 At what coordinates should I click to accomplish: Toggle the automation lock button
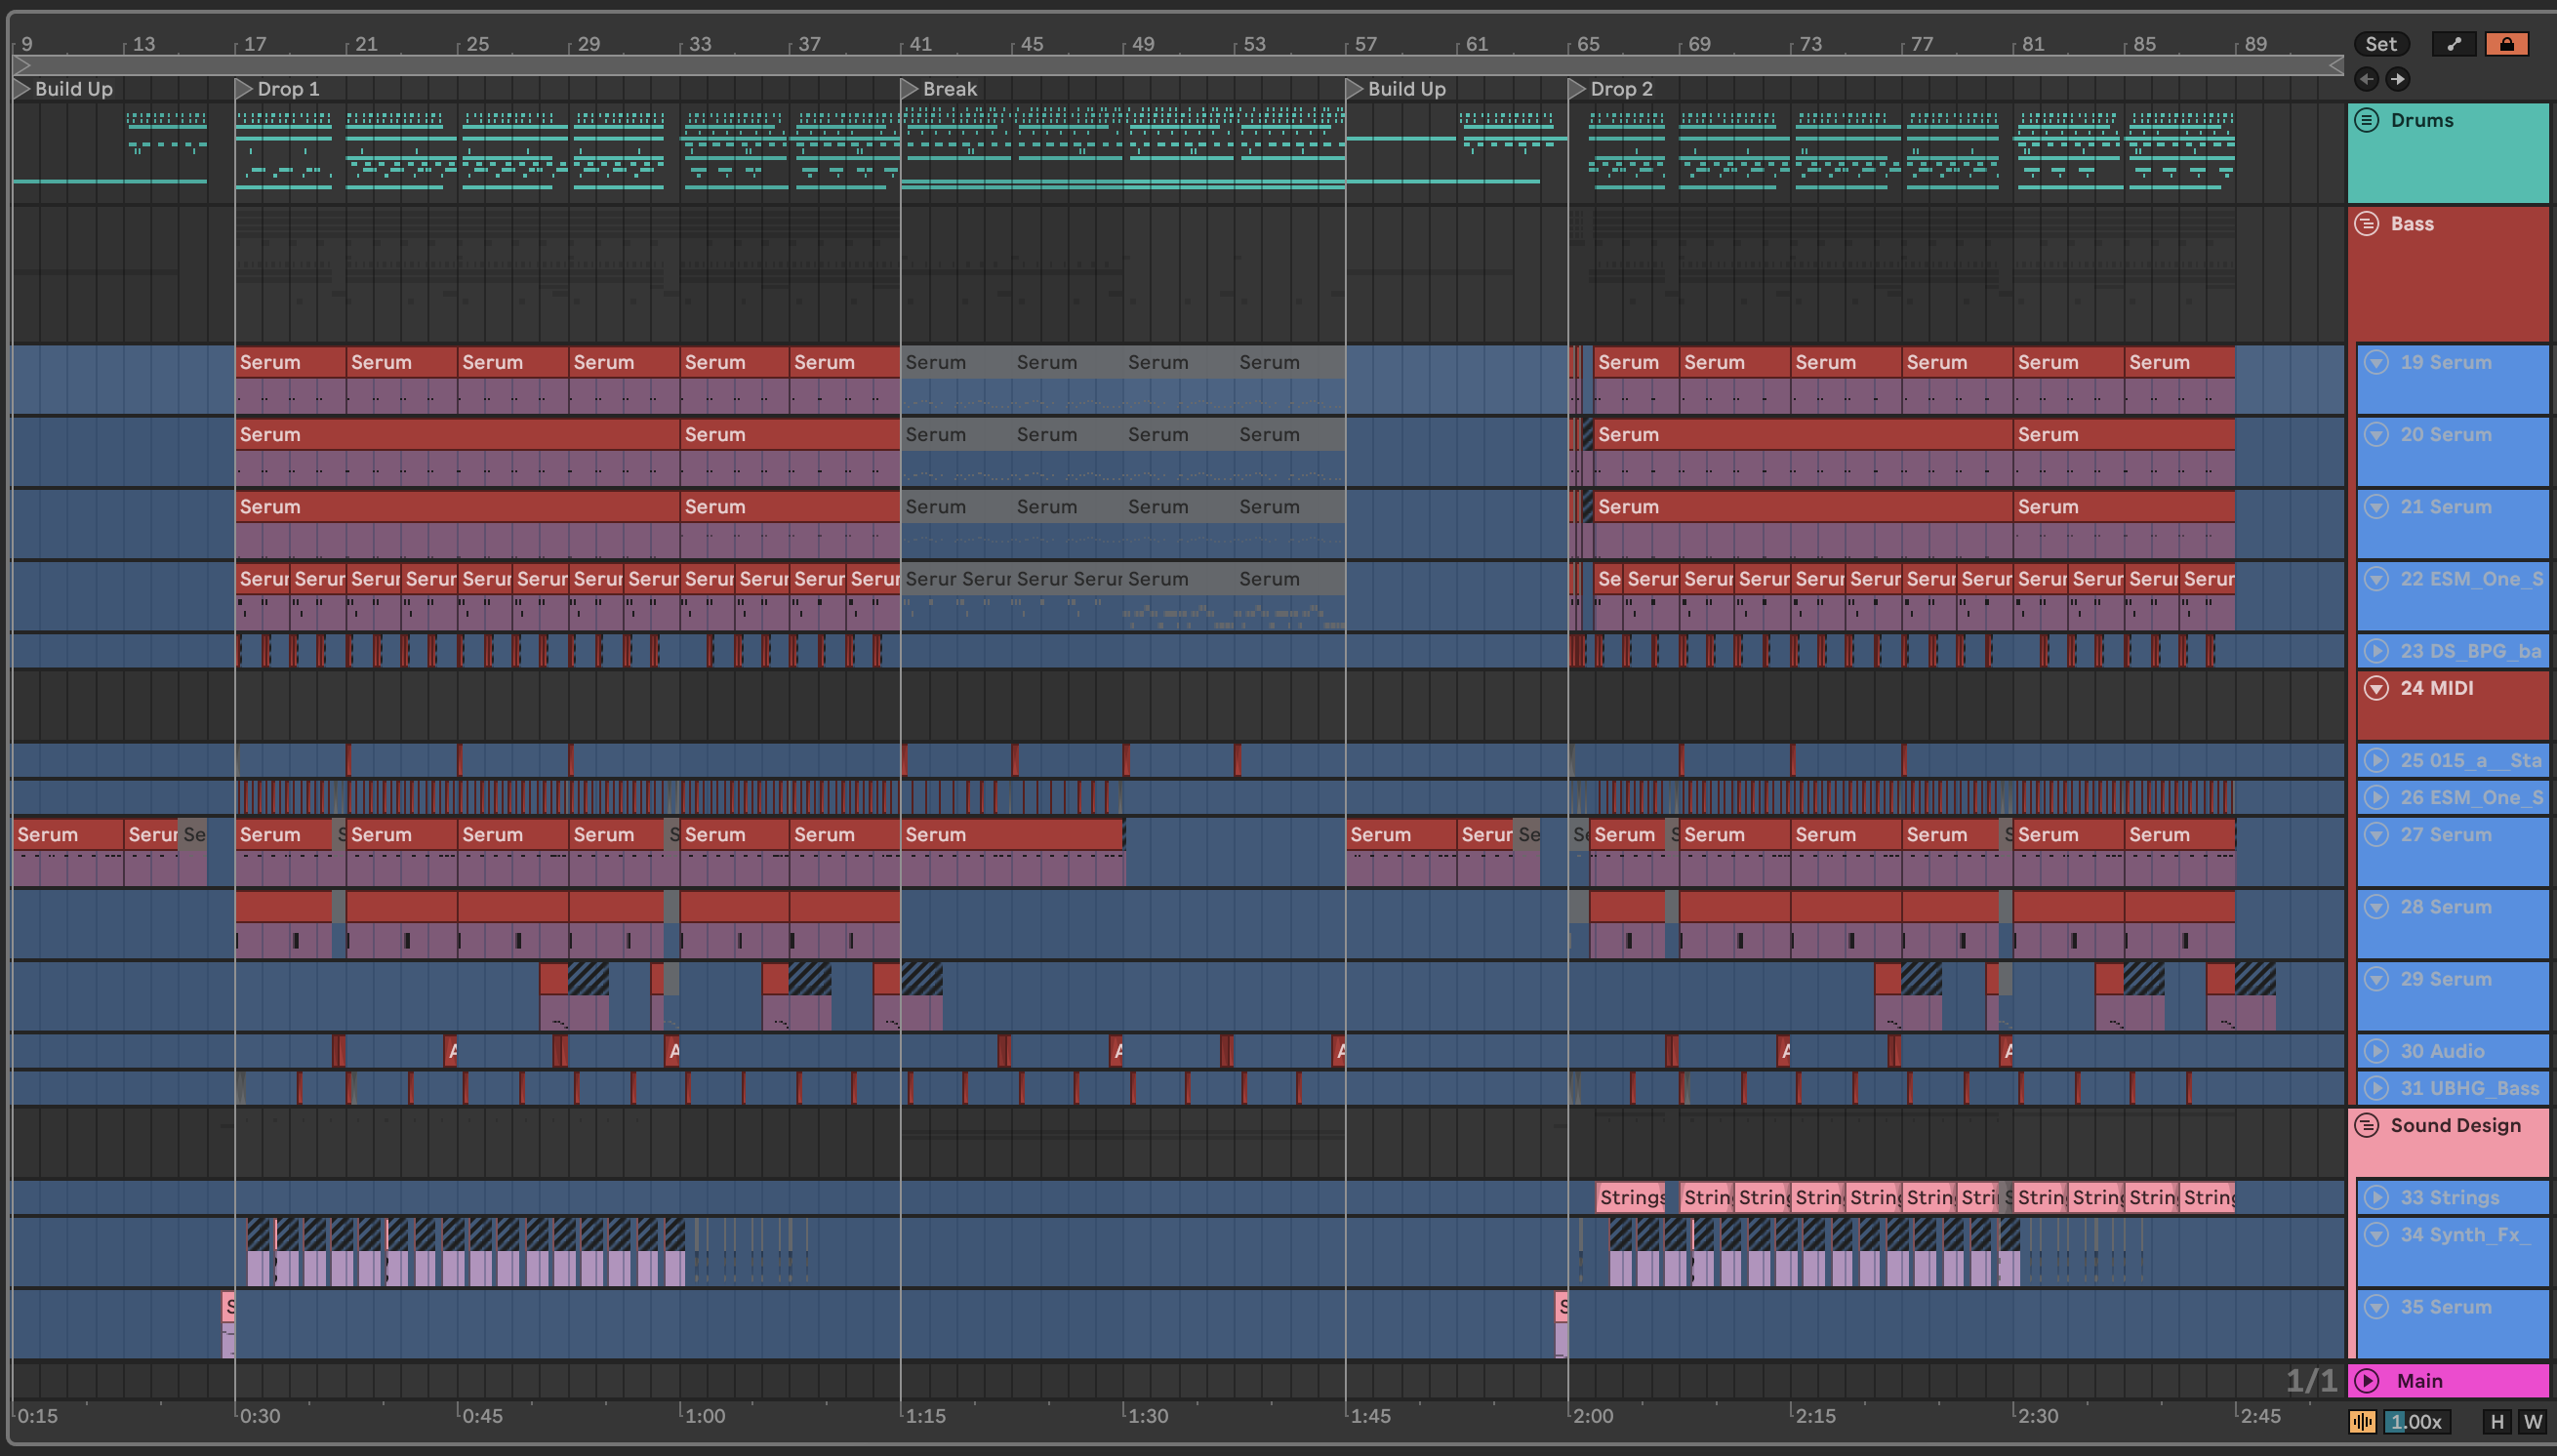tap(2506, 44)
